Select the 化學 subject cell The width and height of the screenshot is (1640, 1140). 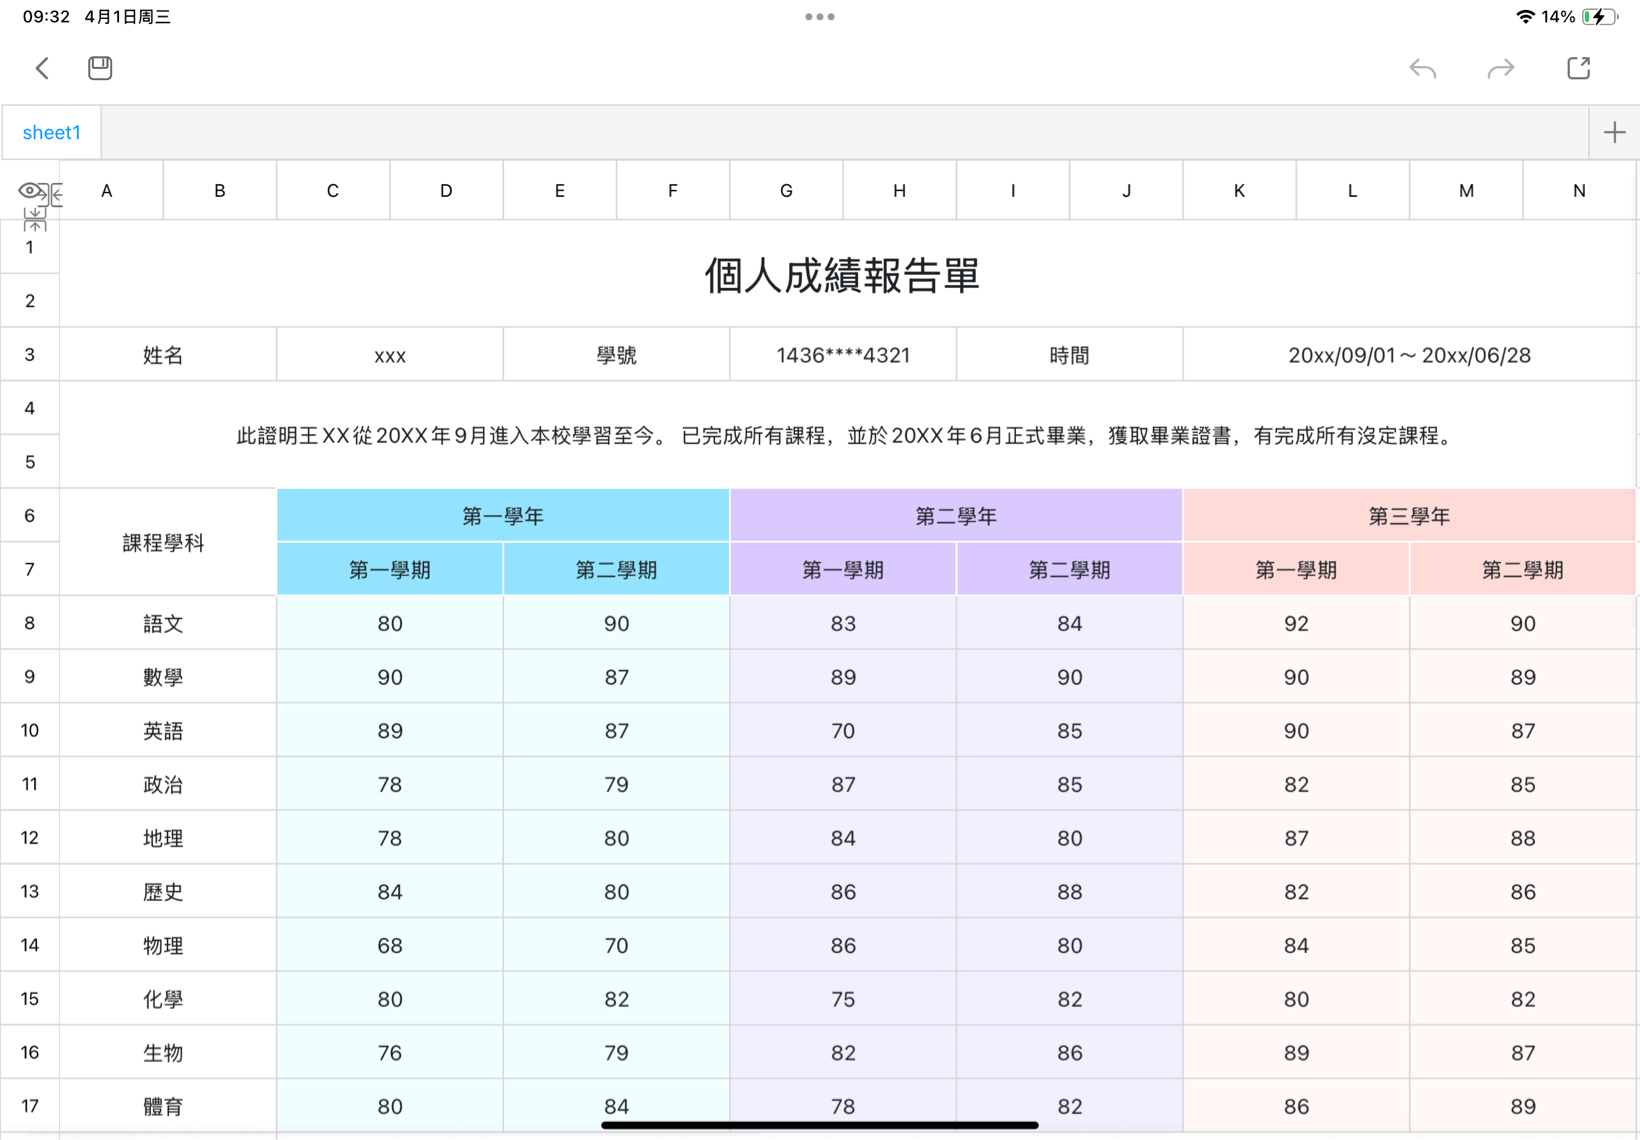point(163,999)
